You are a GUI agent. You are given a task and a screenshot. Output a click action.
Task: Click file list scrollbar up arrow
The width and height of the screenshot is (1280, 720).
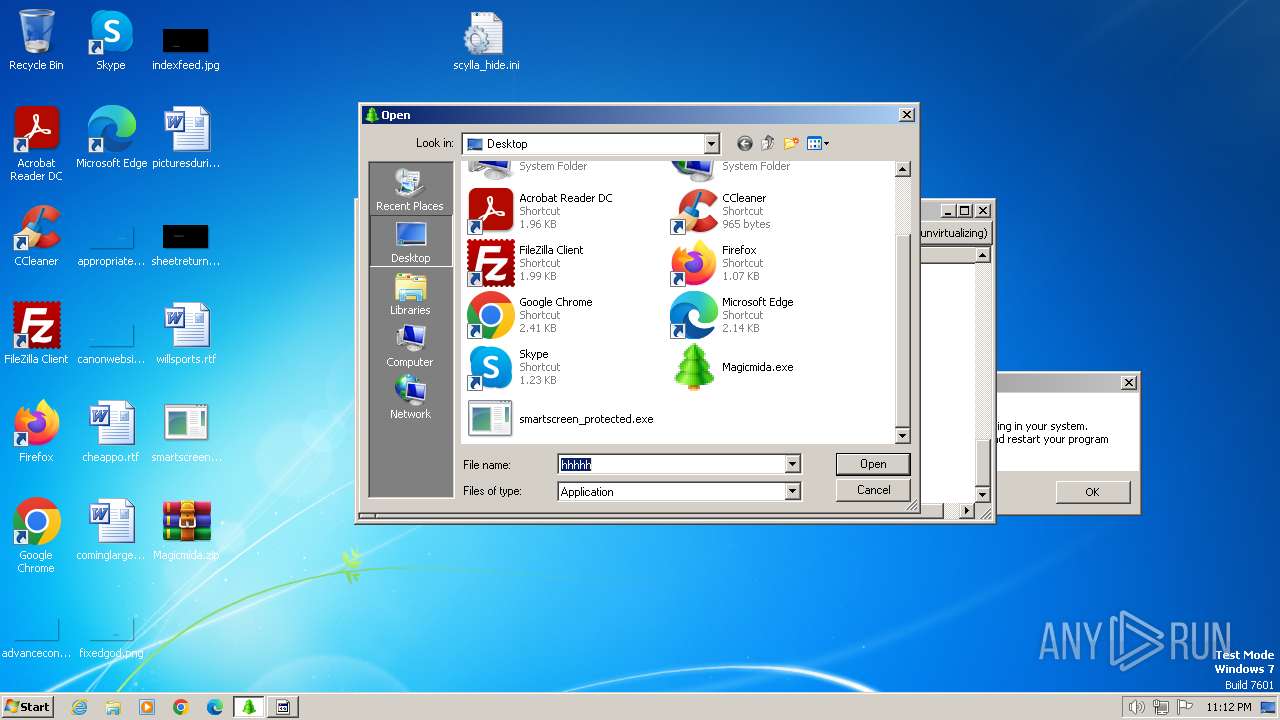pos(902,169)
